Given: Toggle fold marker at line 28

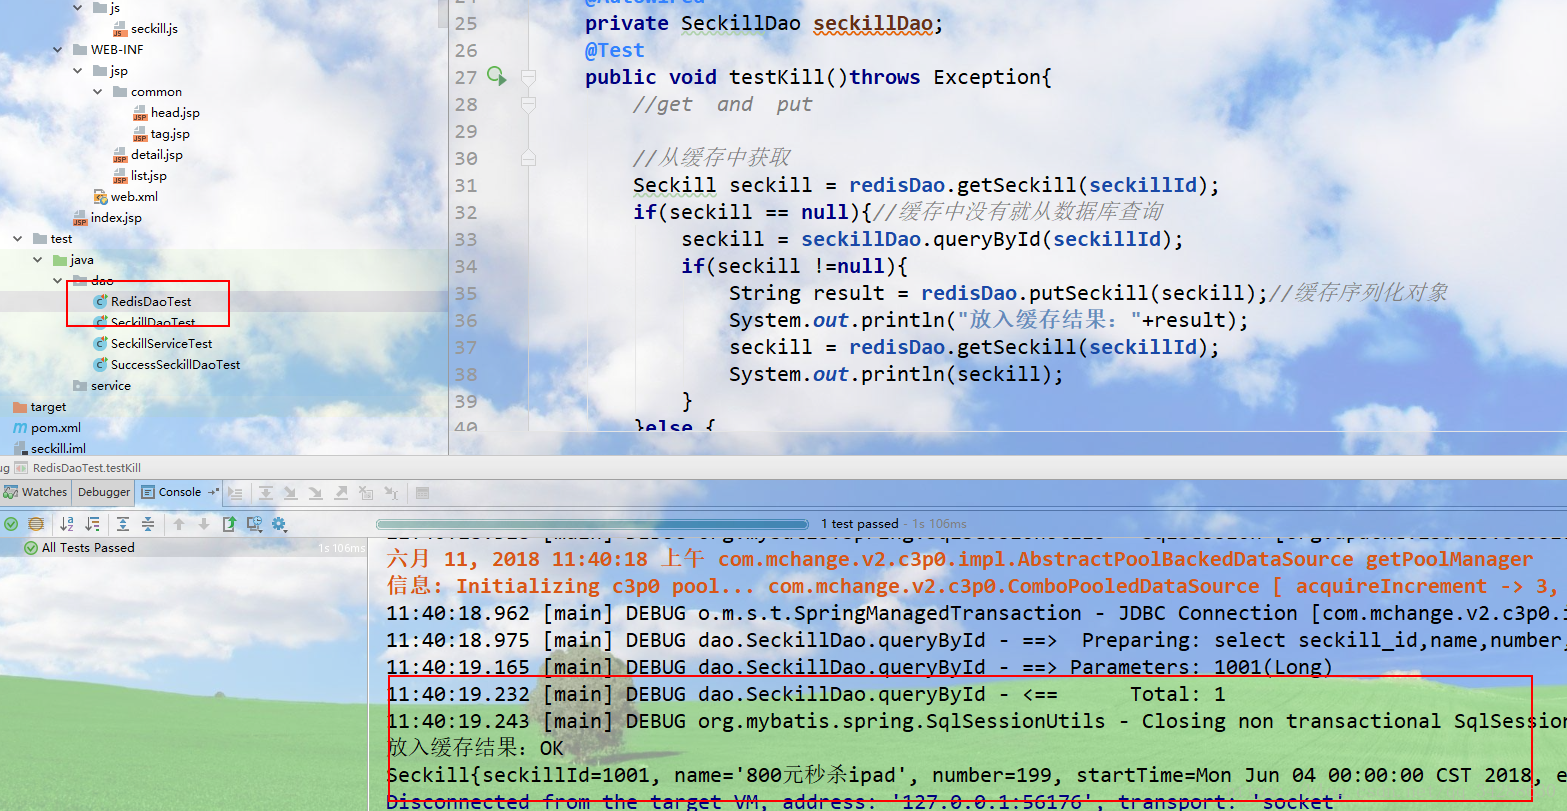Looking at the screenshot, I should click(x=528, y=104).
